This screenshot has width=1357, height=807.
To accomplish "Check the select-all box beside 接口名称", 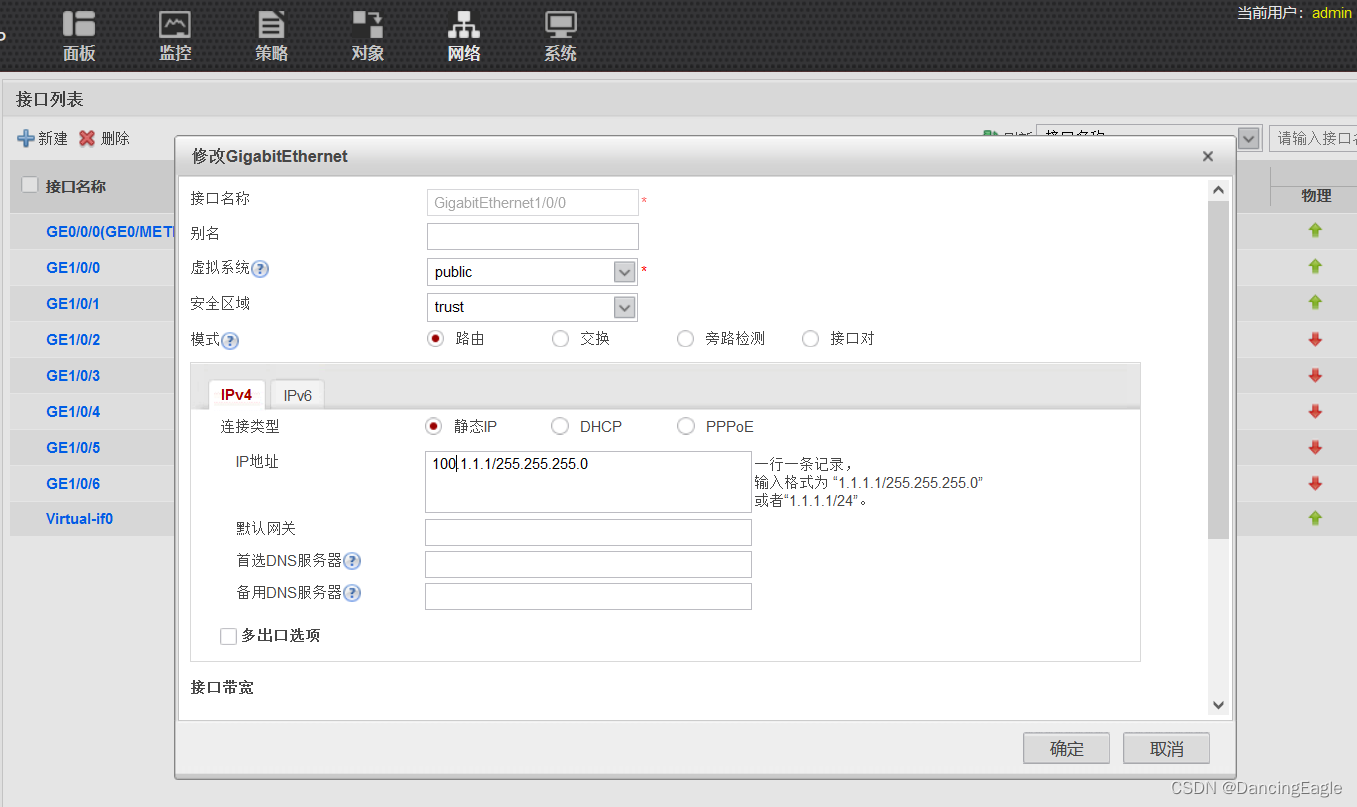I will click(30, 185).
